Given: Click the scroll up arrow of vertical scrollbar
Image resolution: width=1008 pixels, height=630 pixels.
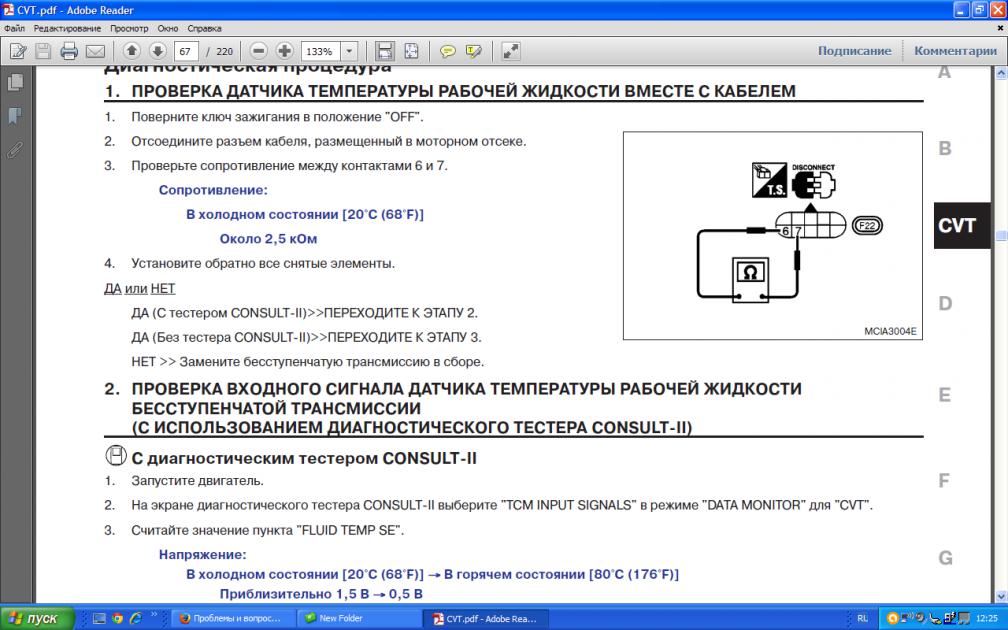Looking at the screenshot, I should pyautogui.click(x=1001, y=74).
